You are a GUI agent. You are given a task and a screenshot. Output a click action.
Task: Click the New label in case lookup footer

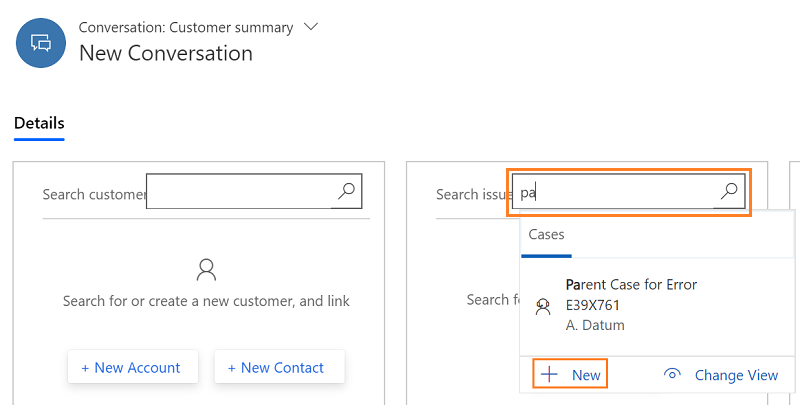coord(586,375)
